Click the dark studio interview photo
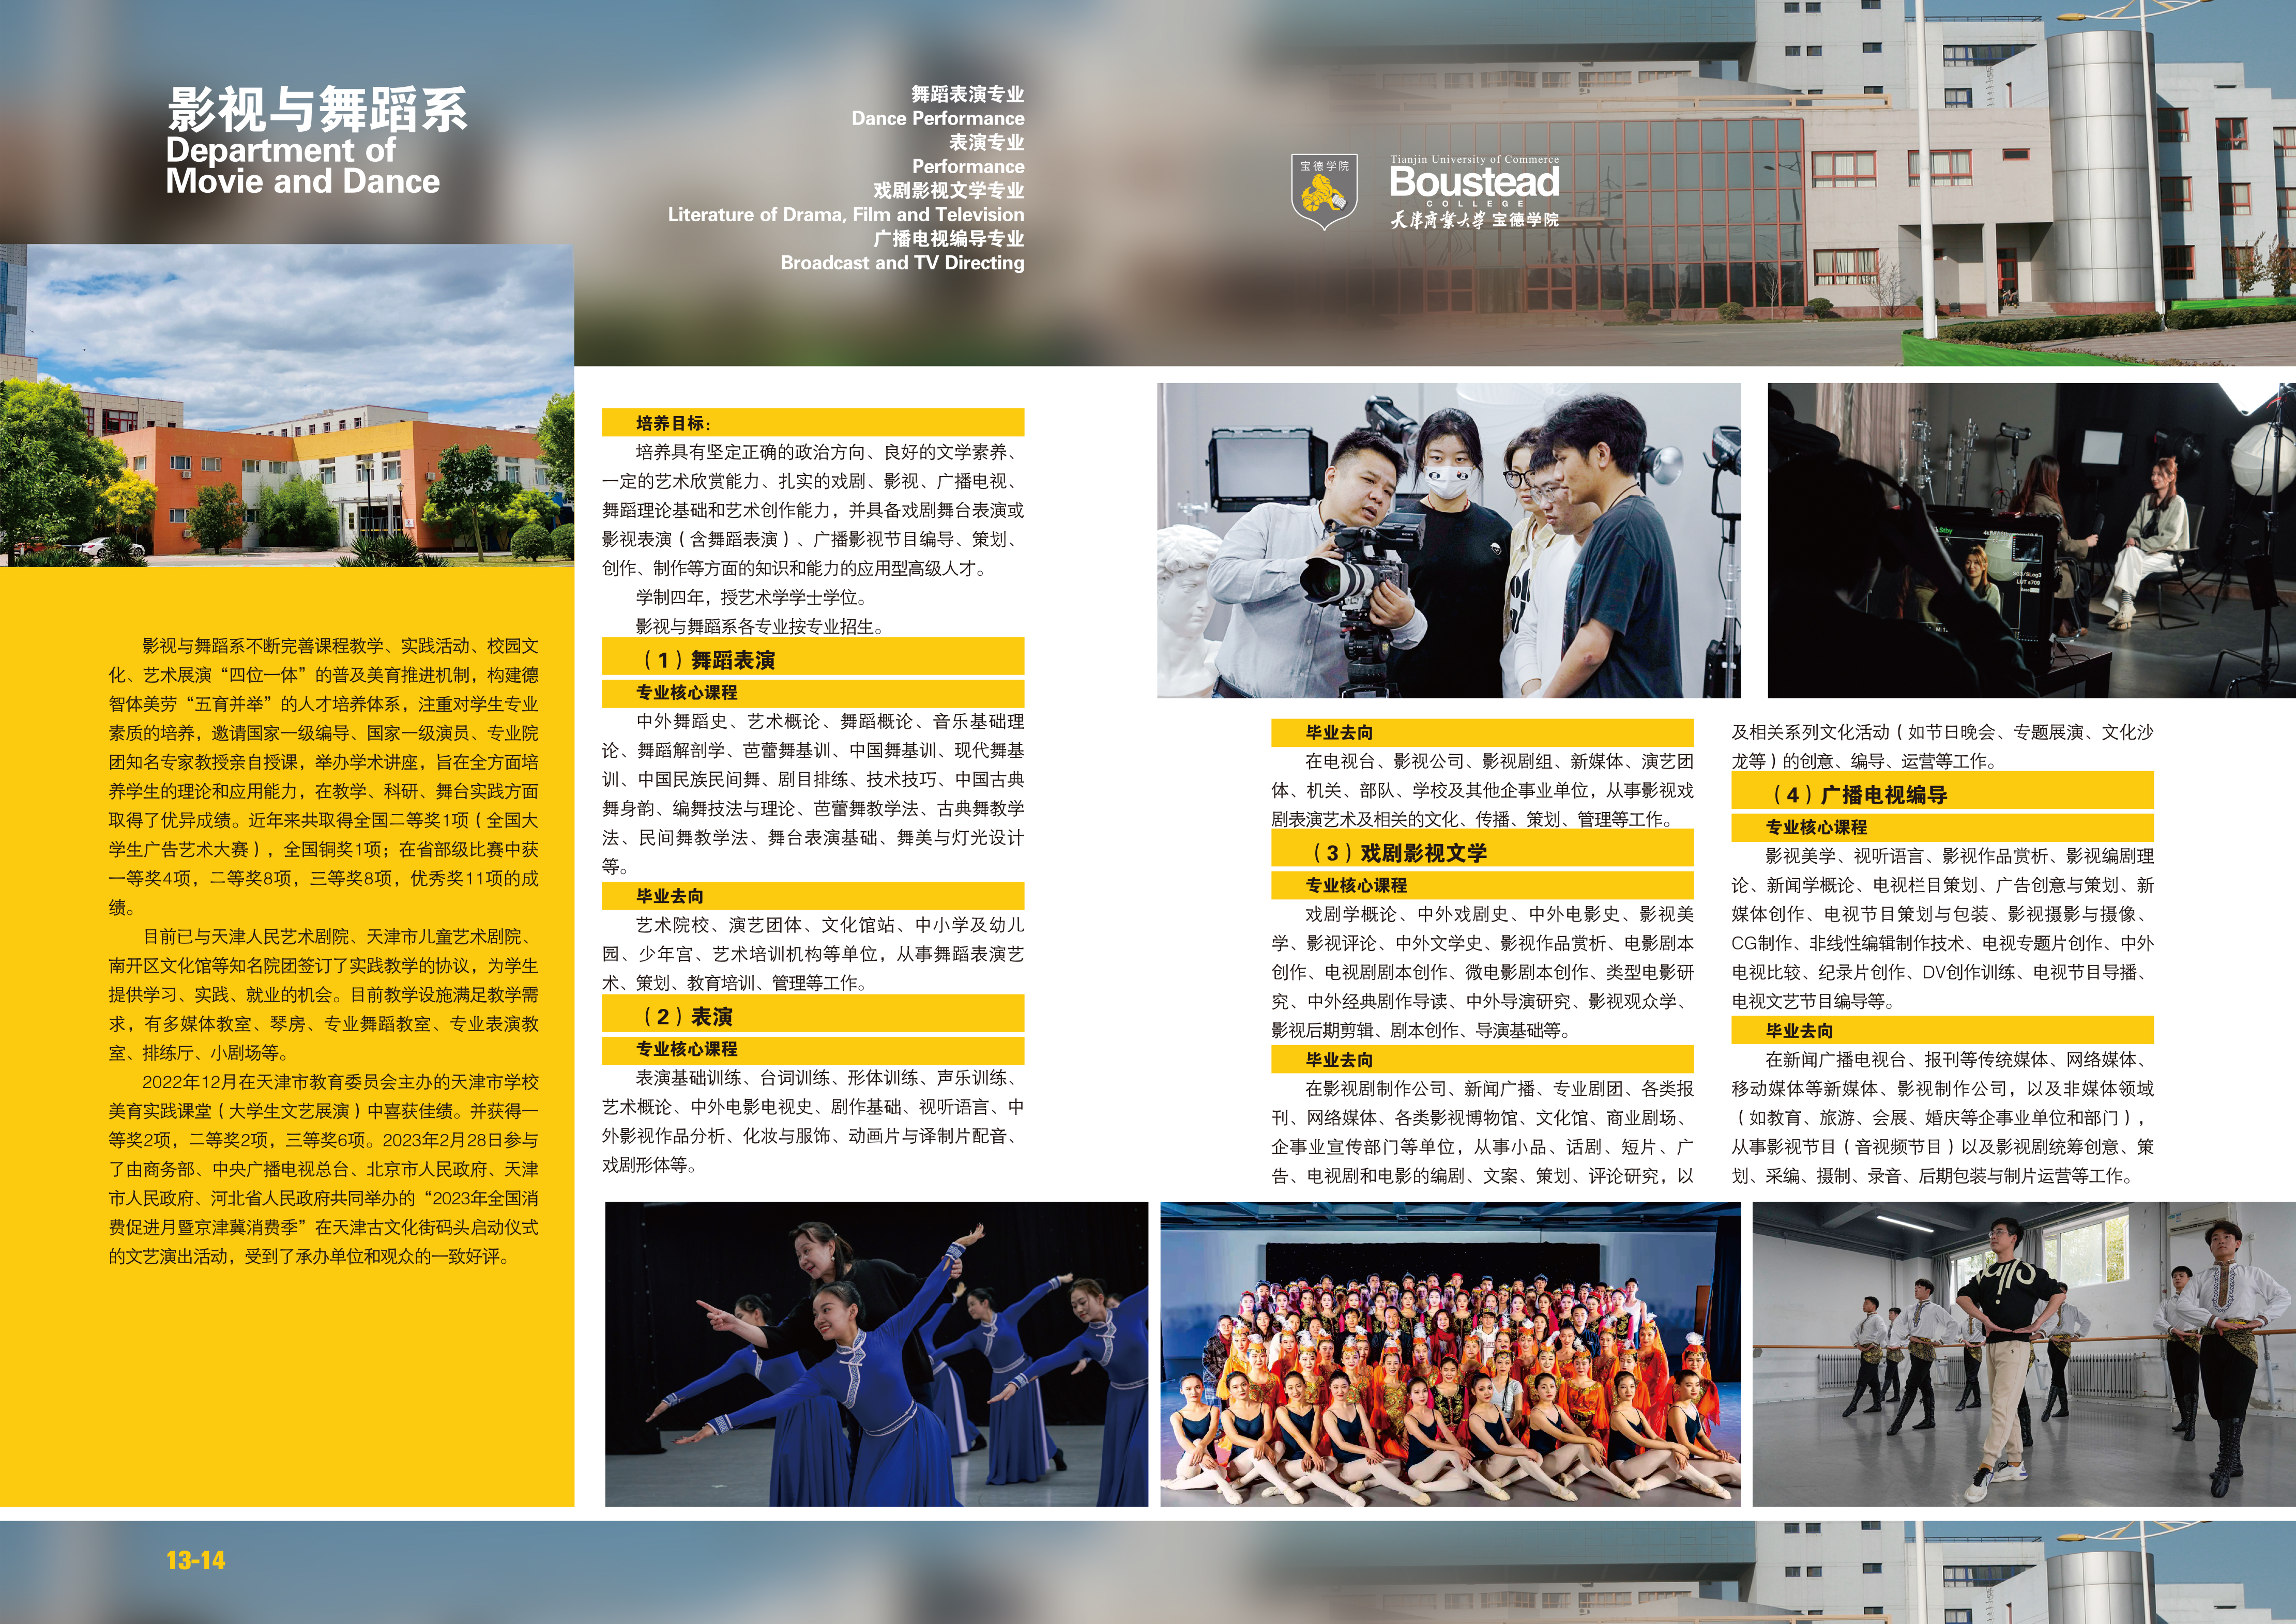The width and height of the screenshot is (2296, 1624). coord(2032,540)
